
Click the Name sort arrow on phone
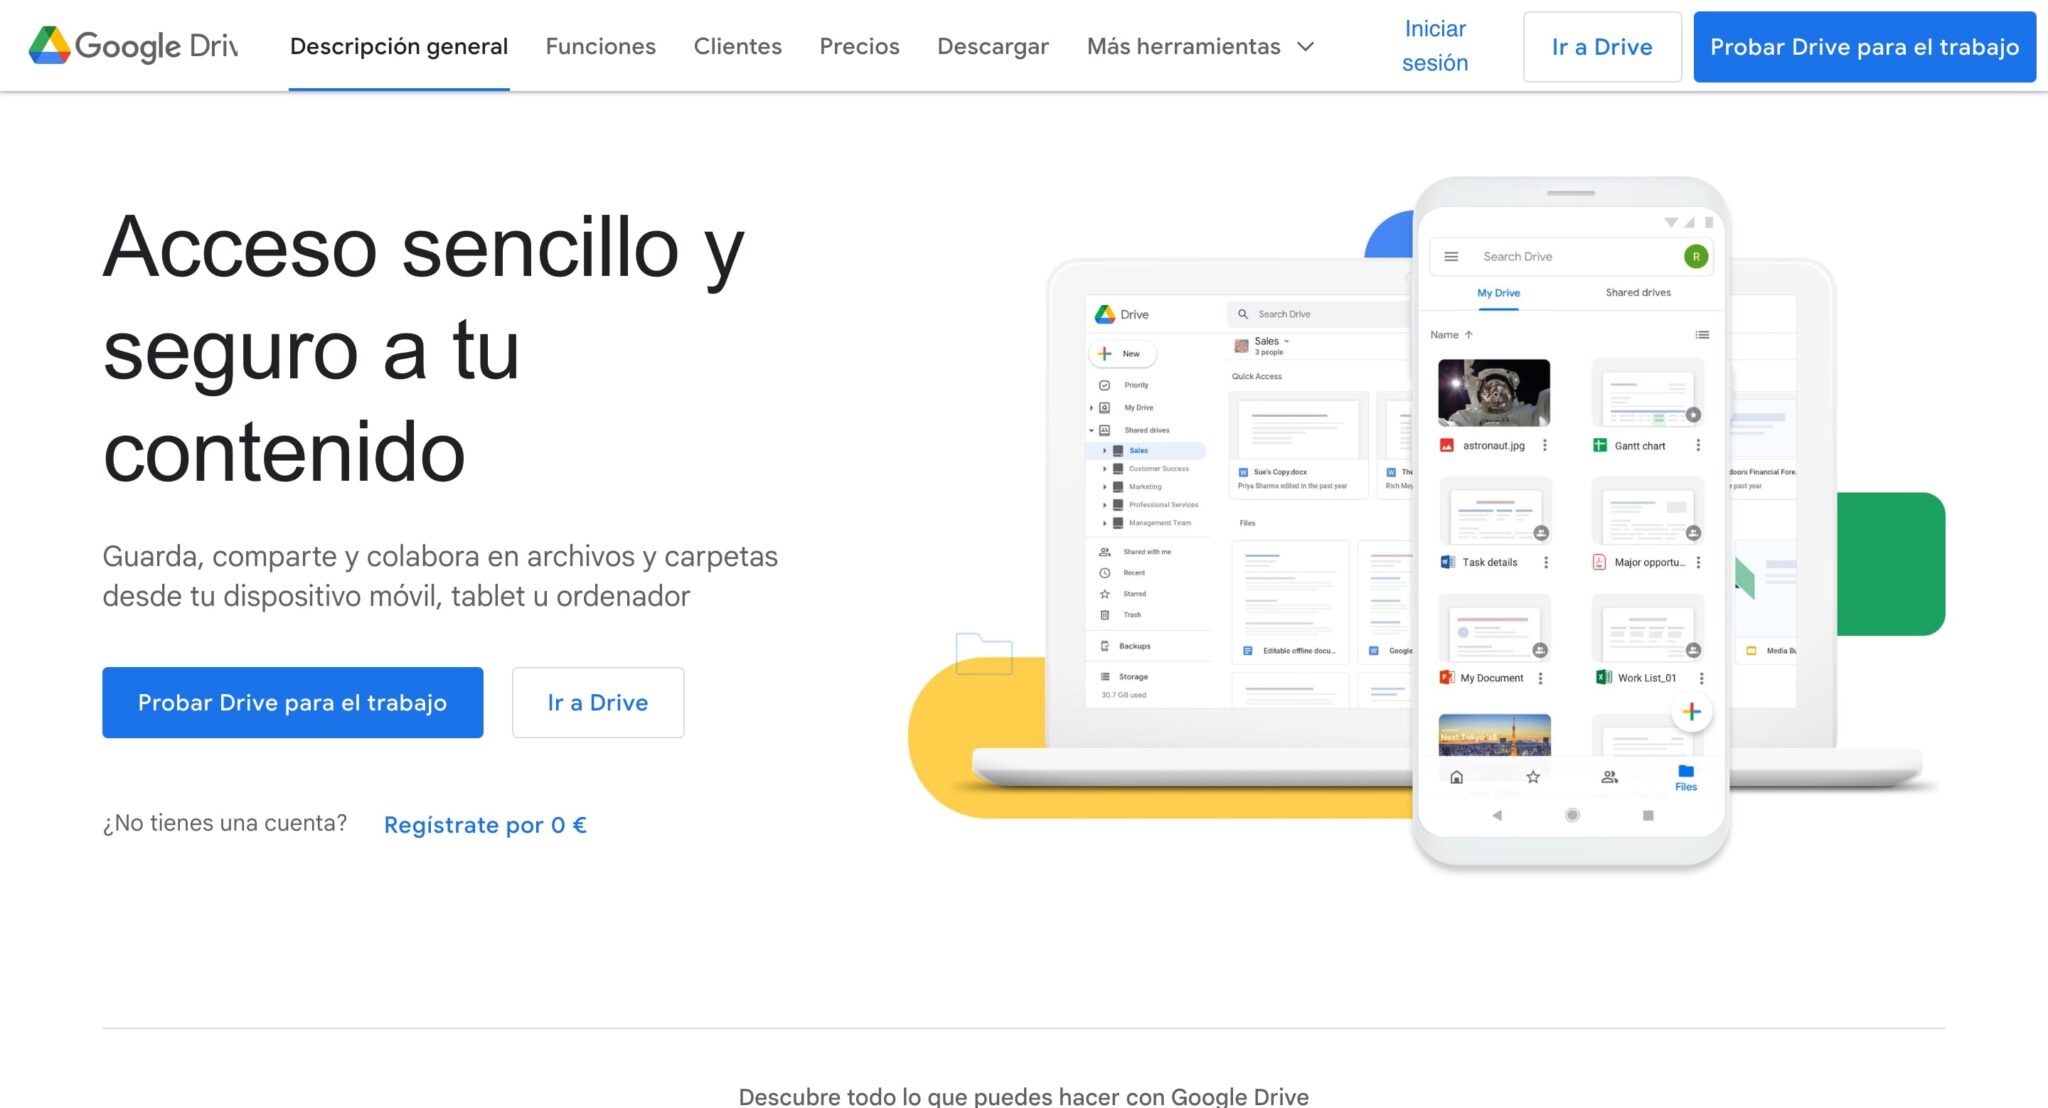[1468, 335]
